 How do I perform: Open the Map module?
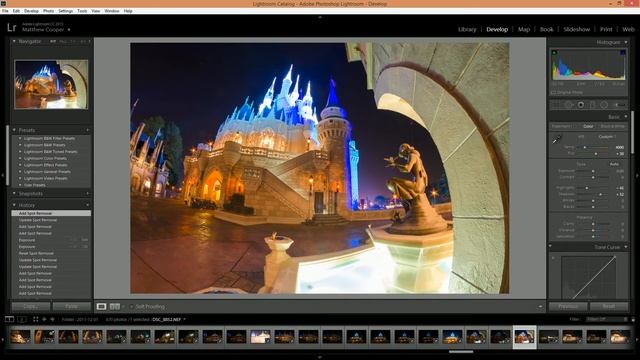[524, 29]
